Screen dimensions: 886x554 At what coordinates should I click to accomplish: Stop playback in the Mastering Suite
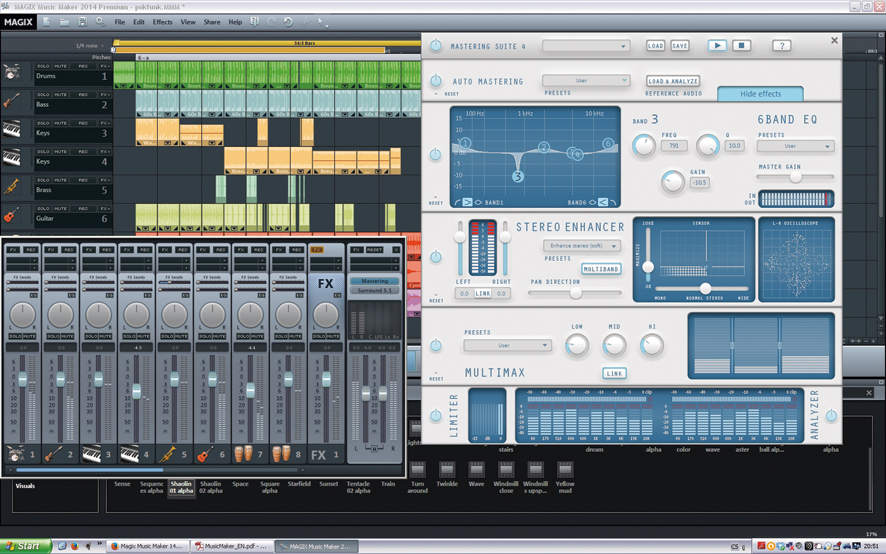741,46
